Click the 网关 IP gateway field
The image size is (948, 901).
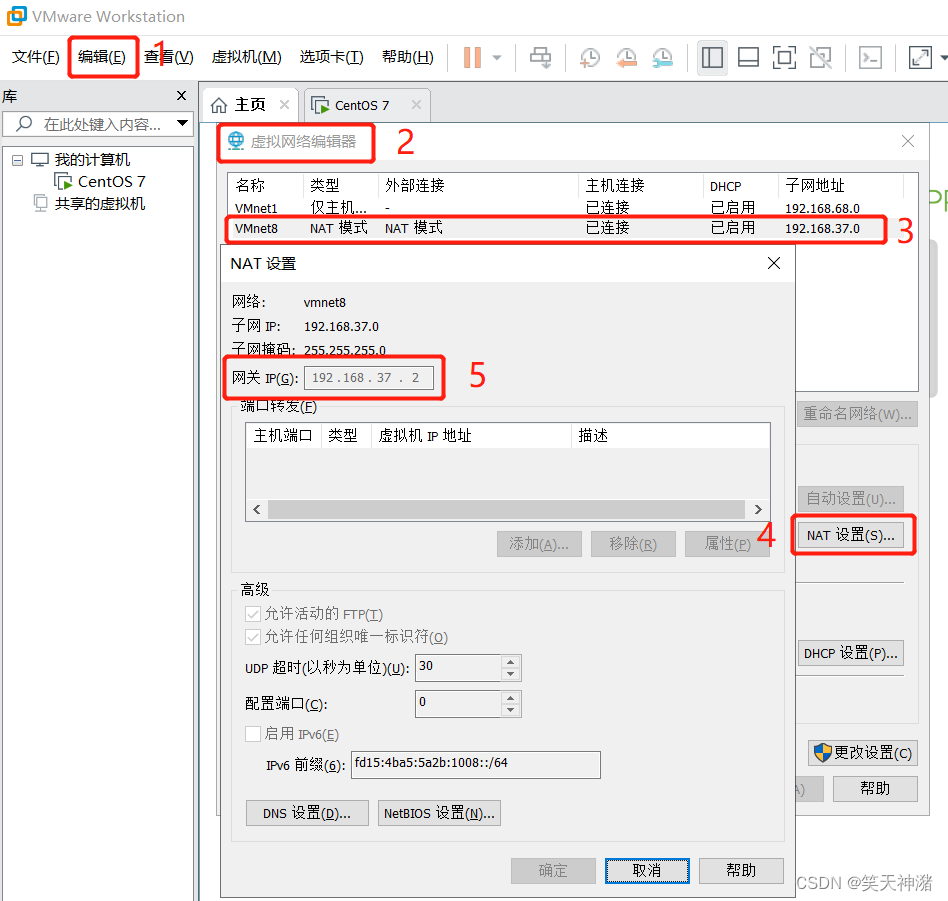point(369,378)
